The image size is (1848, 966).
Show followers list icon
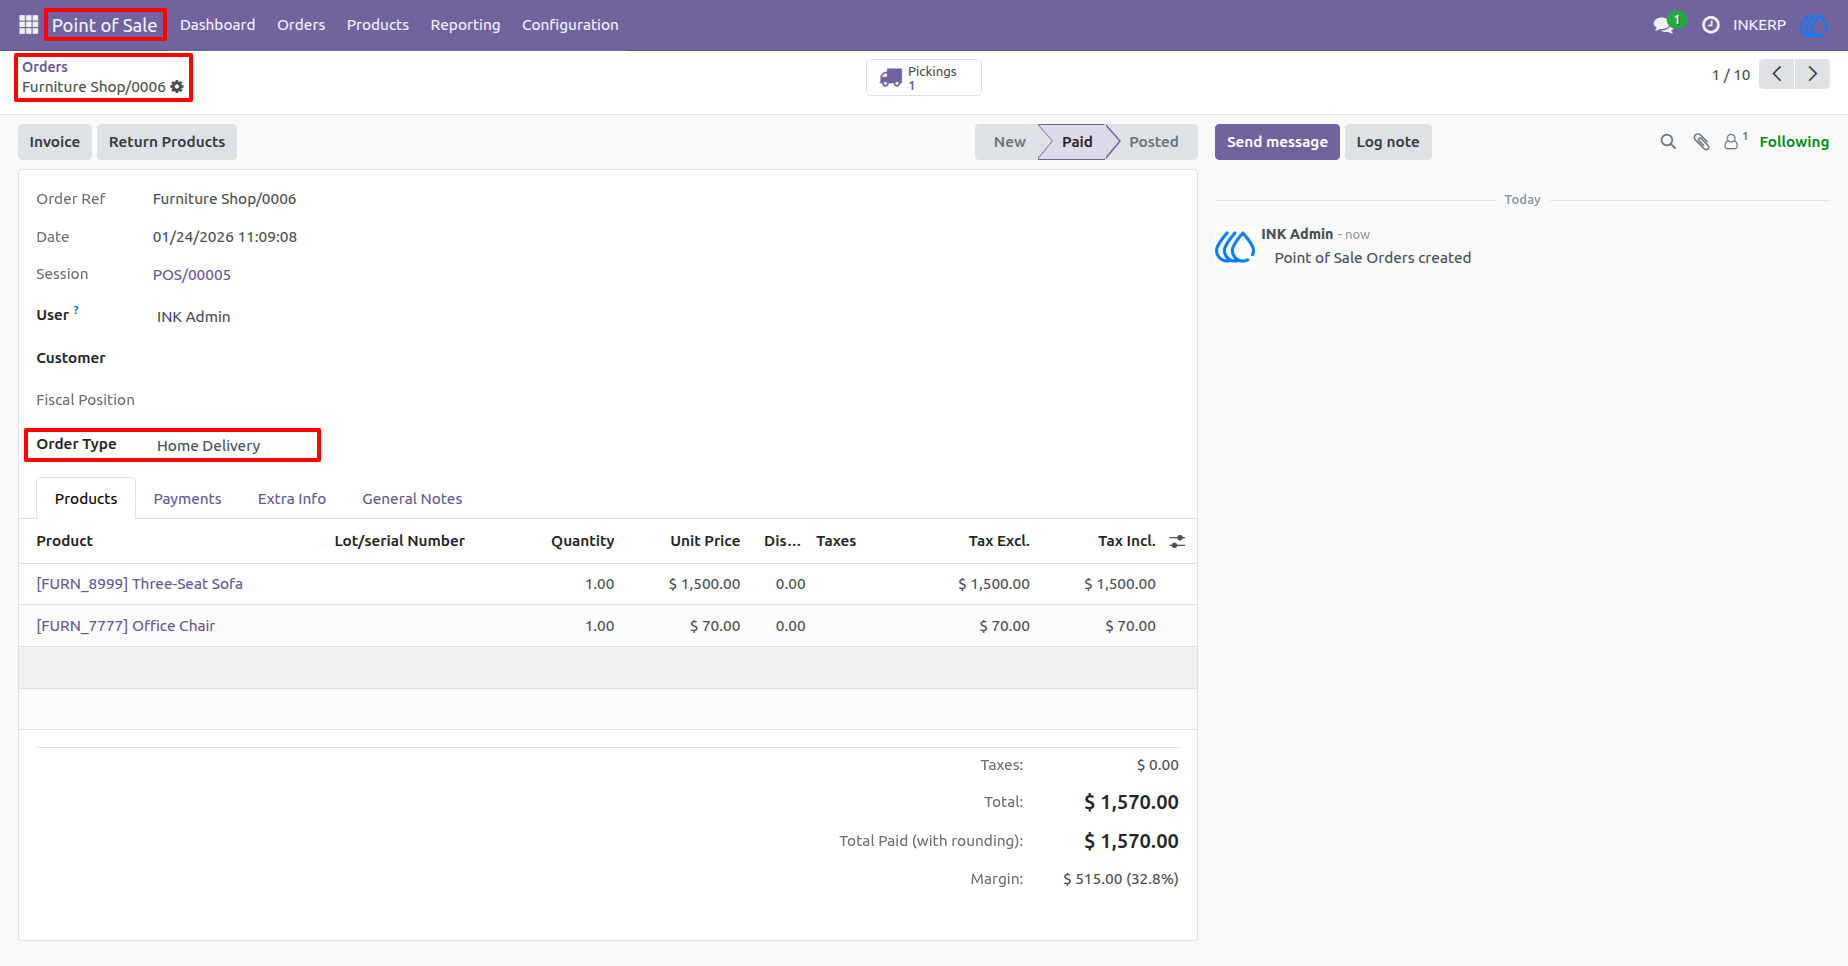1735,141
